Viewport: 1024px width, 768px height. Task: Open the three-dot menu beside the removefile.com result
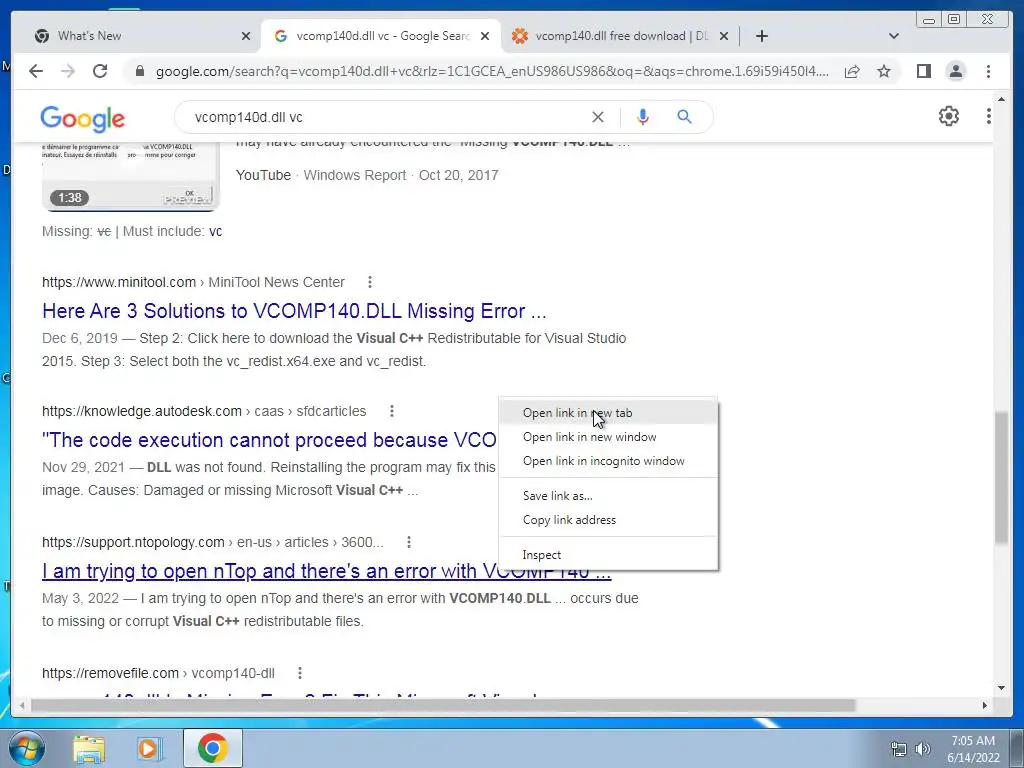(x=299, y=673)
